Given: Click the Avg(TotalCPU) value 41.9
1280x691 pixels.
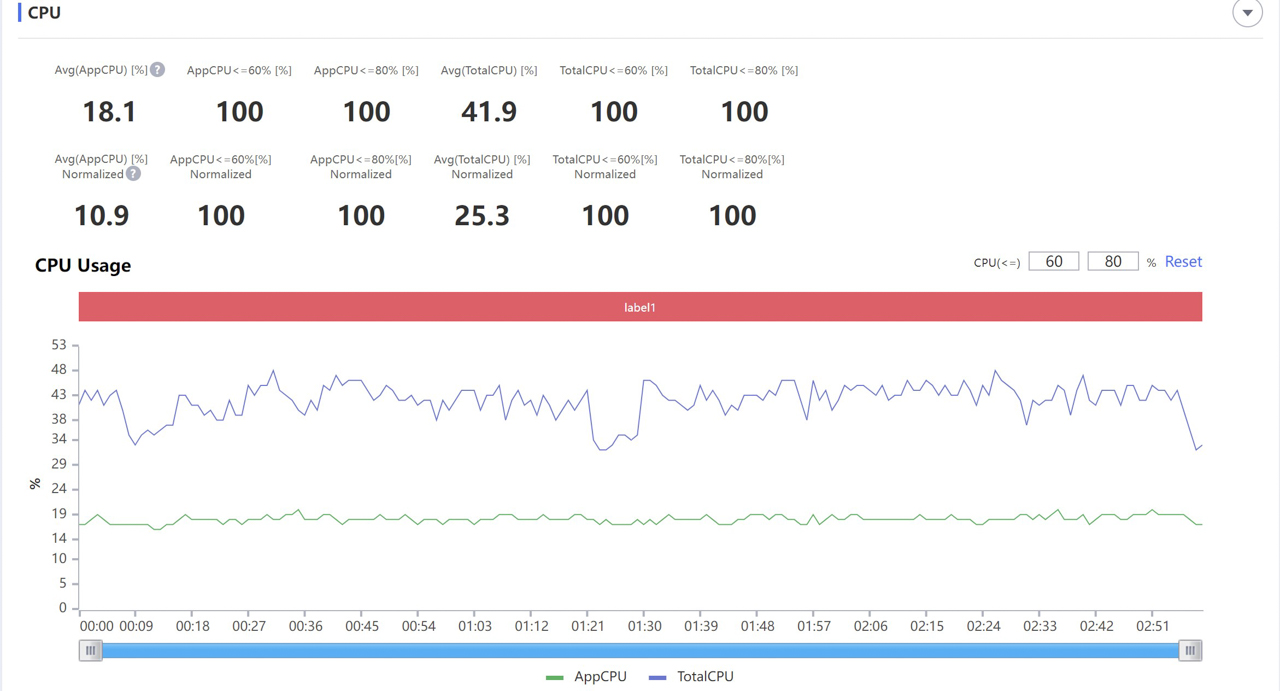Looking at the screenshot, I should tap(489, 112).
